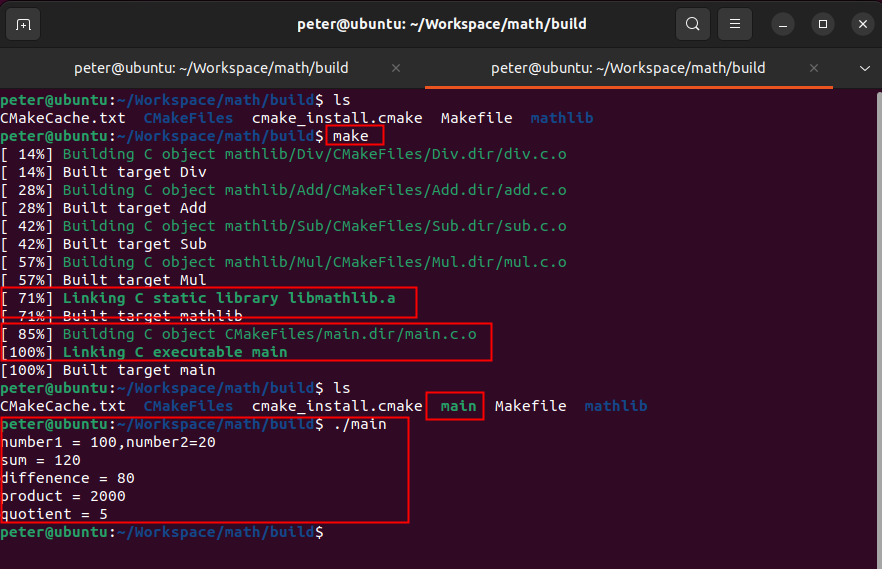882x569 pixels.
Task: Close the terminal window
Action: pyautogui.click(x=860, y=24)
